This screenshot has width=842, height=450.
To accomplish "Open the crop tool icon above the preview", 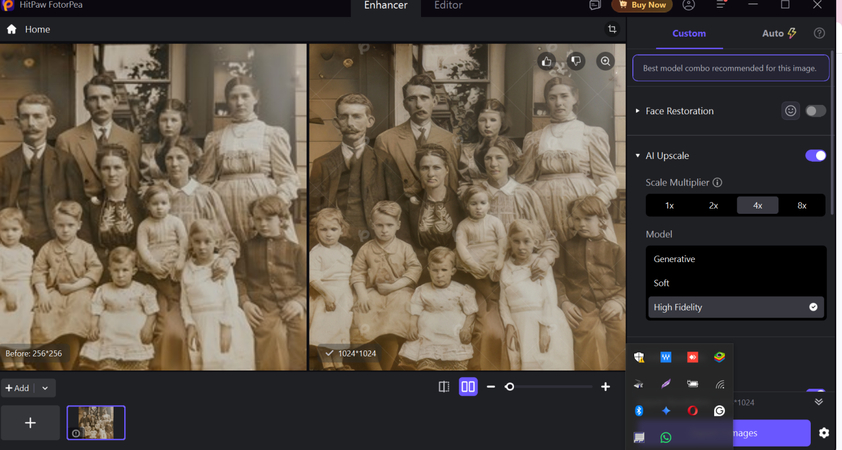I will click(x=612, y=29).
